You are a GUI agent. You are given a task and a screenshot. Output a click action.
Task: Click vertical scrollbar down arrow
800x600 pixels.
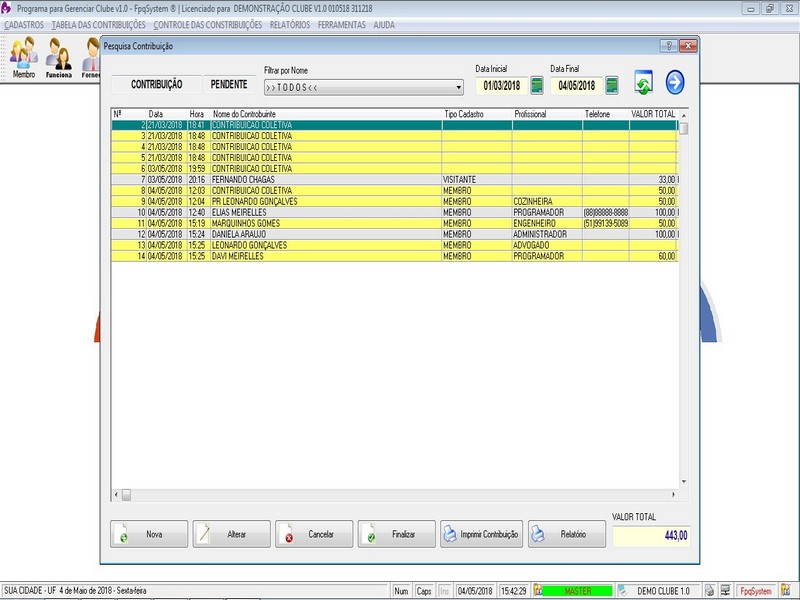[684, 482]
